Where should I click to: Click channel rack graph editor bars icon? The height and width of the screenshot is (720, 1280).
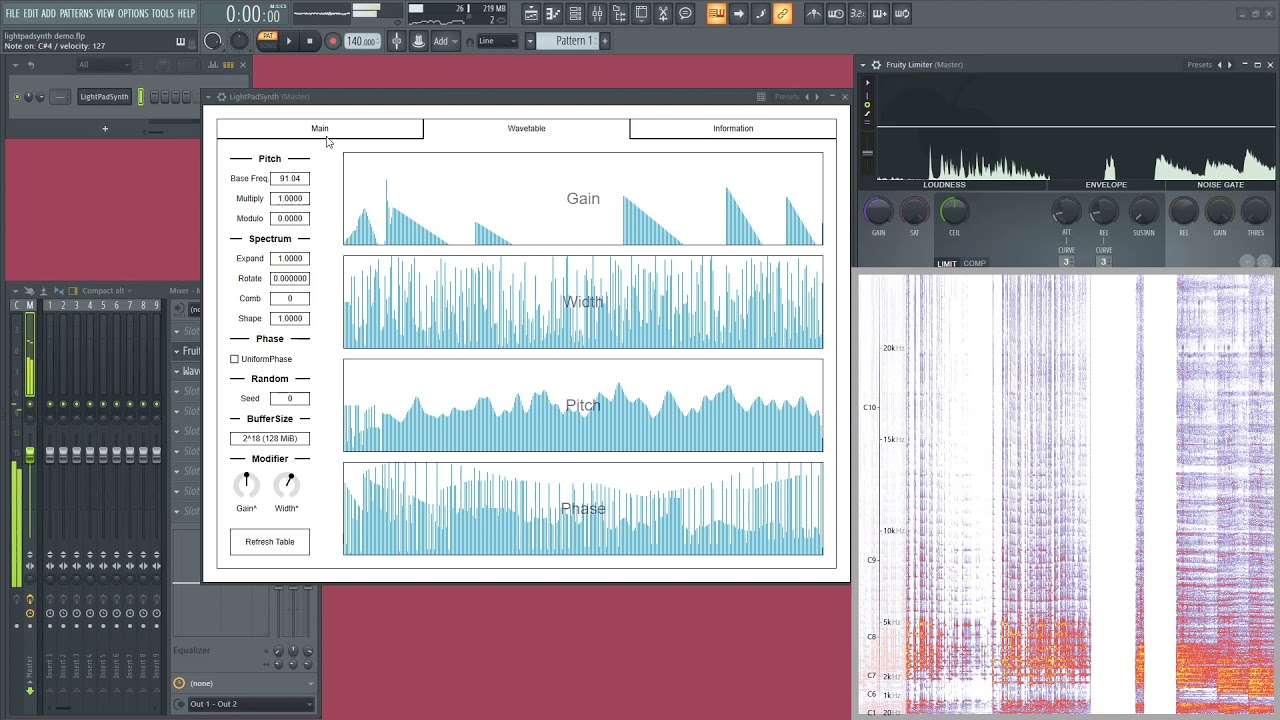click(x=213, y=65)
